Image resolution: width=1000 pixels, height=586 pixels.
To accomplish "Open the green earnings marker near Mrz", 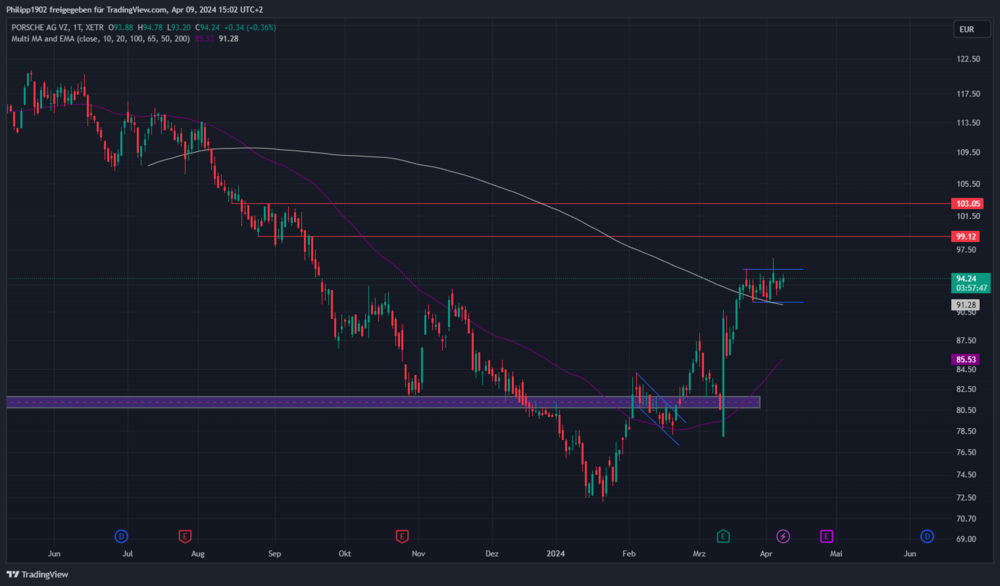I will point(723,536).
